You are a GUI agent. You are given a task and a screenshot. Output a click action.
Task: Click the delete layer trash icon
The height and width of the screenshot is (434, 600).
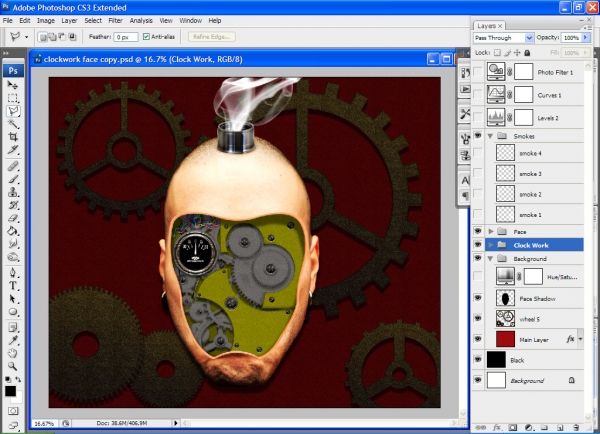(x=576, y=427)
